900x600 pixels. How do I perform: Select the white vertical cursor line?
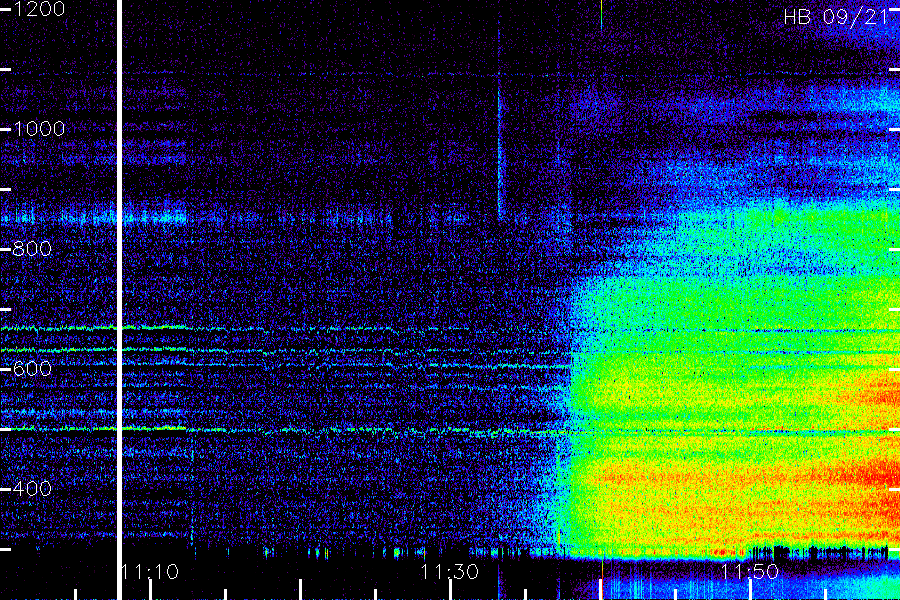click(x=119, y=300)
